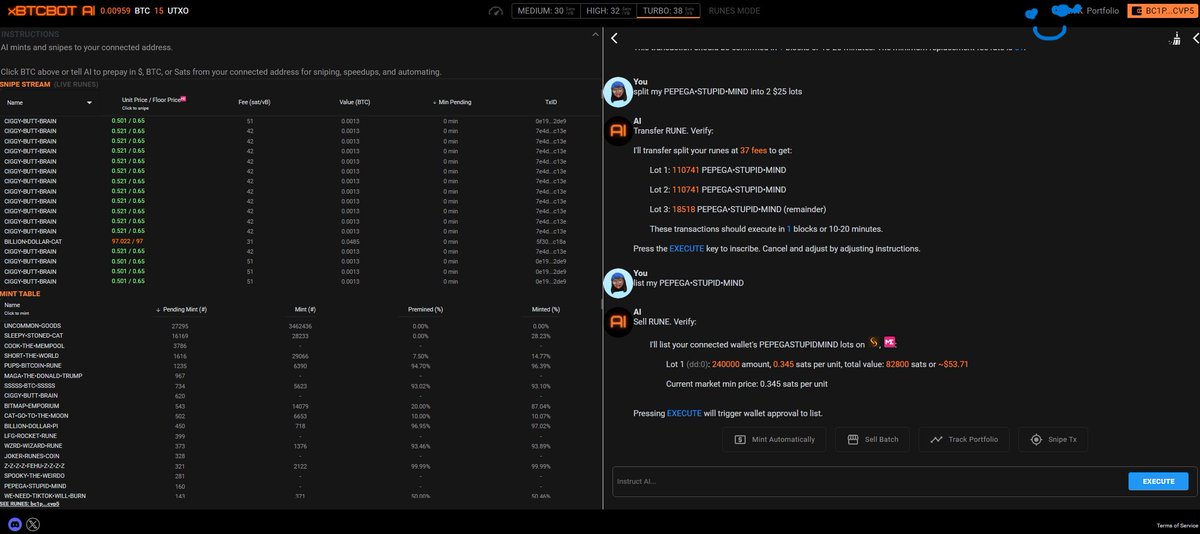Screen dimensions: 1200x534
Task: Mint SSSSS•BTC•SSSSS
Action: click(x=30, y=385)
